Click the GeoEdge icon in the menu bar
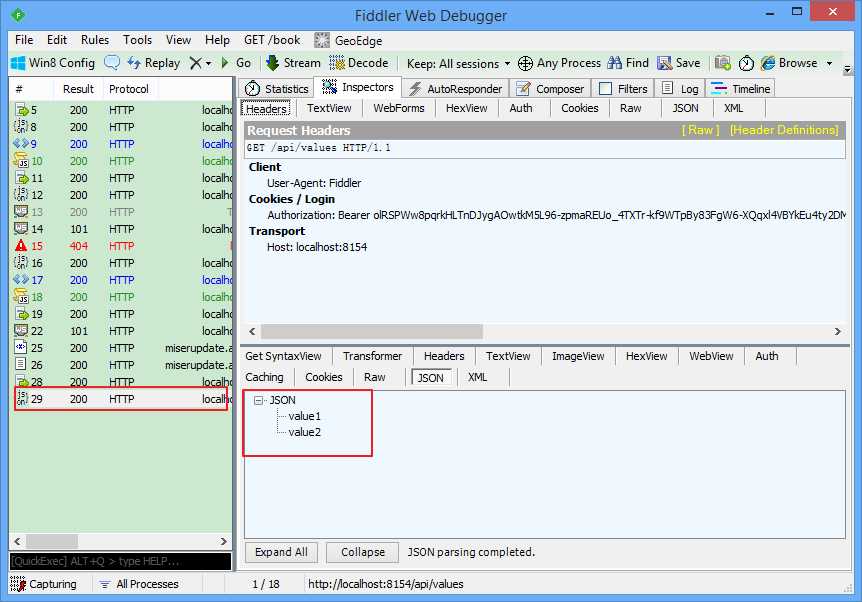The height and width of the screenshot is (602, 862). pyautogui.click(x=322, y=40)
